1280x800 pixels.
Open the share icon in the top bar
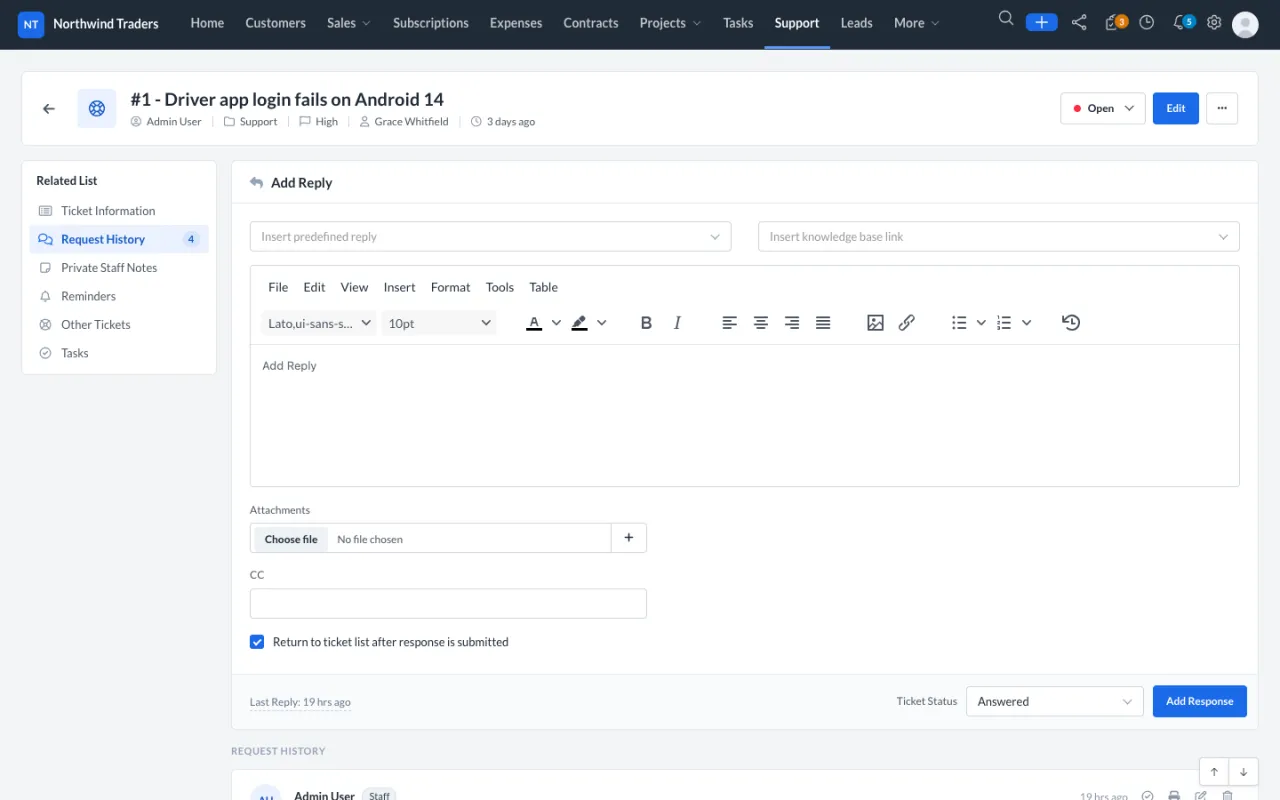coord(1079,22)
